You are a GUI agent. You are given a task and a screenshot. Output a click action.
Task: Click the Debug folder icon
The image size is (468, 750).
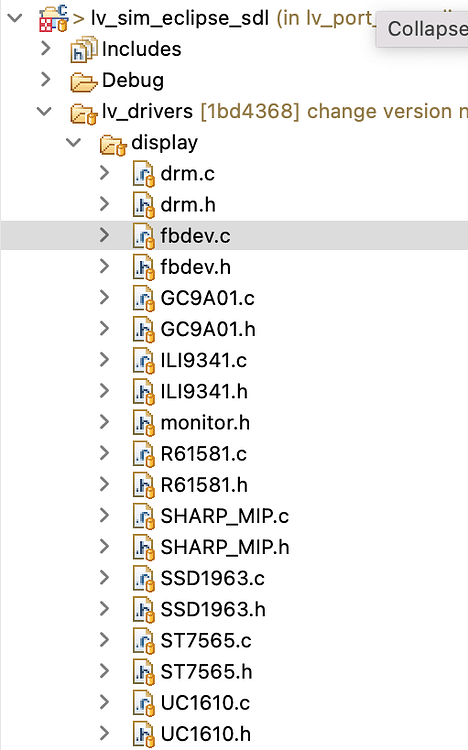[x=84, y=81]
